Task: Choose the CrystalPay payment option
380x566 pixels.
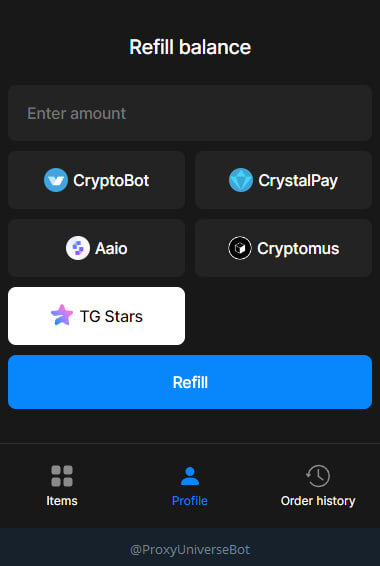Action: pyautogui.click(x=283, y=180)
